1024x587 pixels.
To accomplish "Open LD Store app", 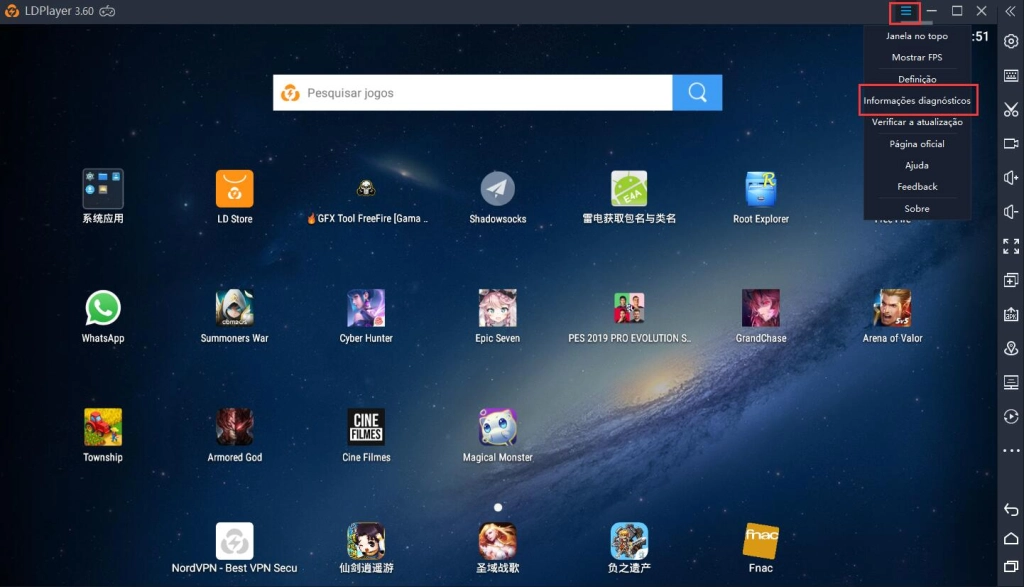I will point(234,197).
